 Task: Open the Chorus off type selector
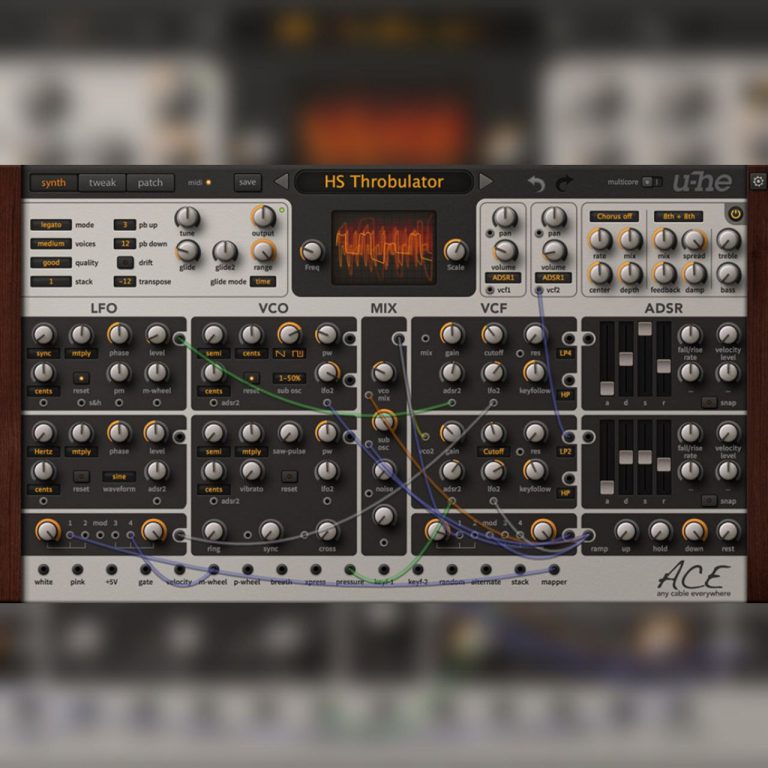click(614, 216)
